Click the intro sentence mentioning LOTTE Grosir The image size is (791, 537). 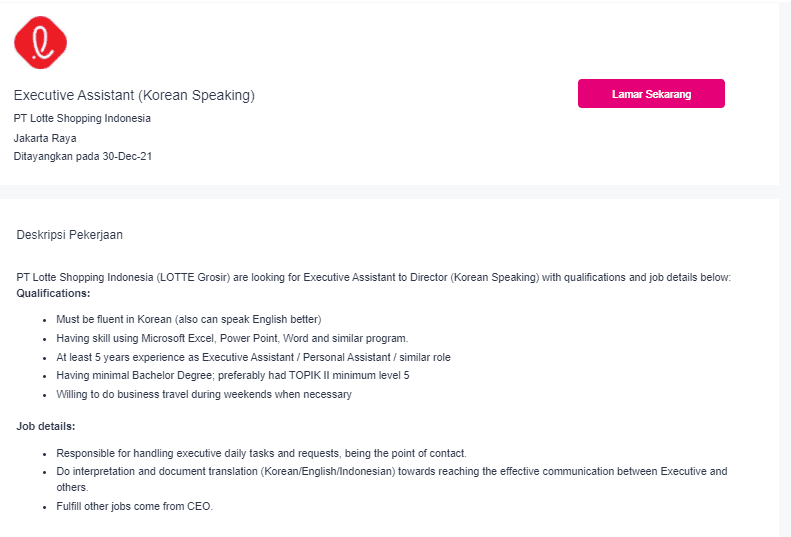click(x=373, y=277)
